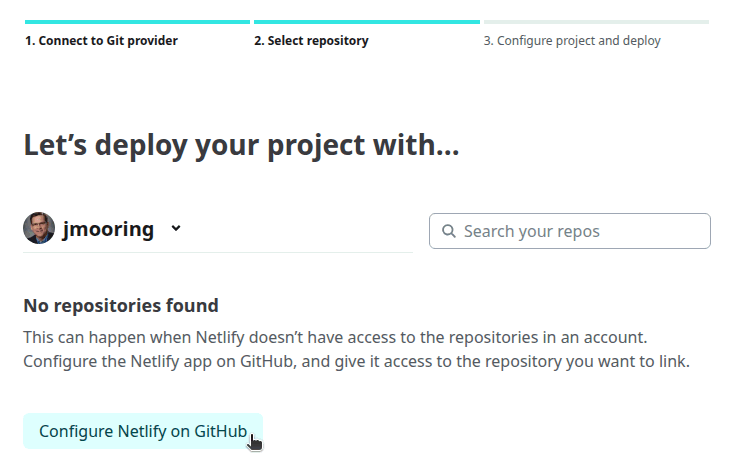Click the number 1. in the first step

[30, 41]
